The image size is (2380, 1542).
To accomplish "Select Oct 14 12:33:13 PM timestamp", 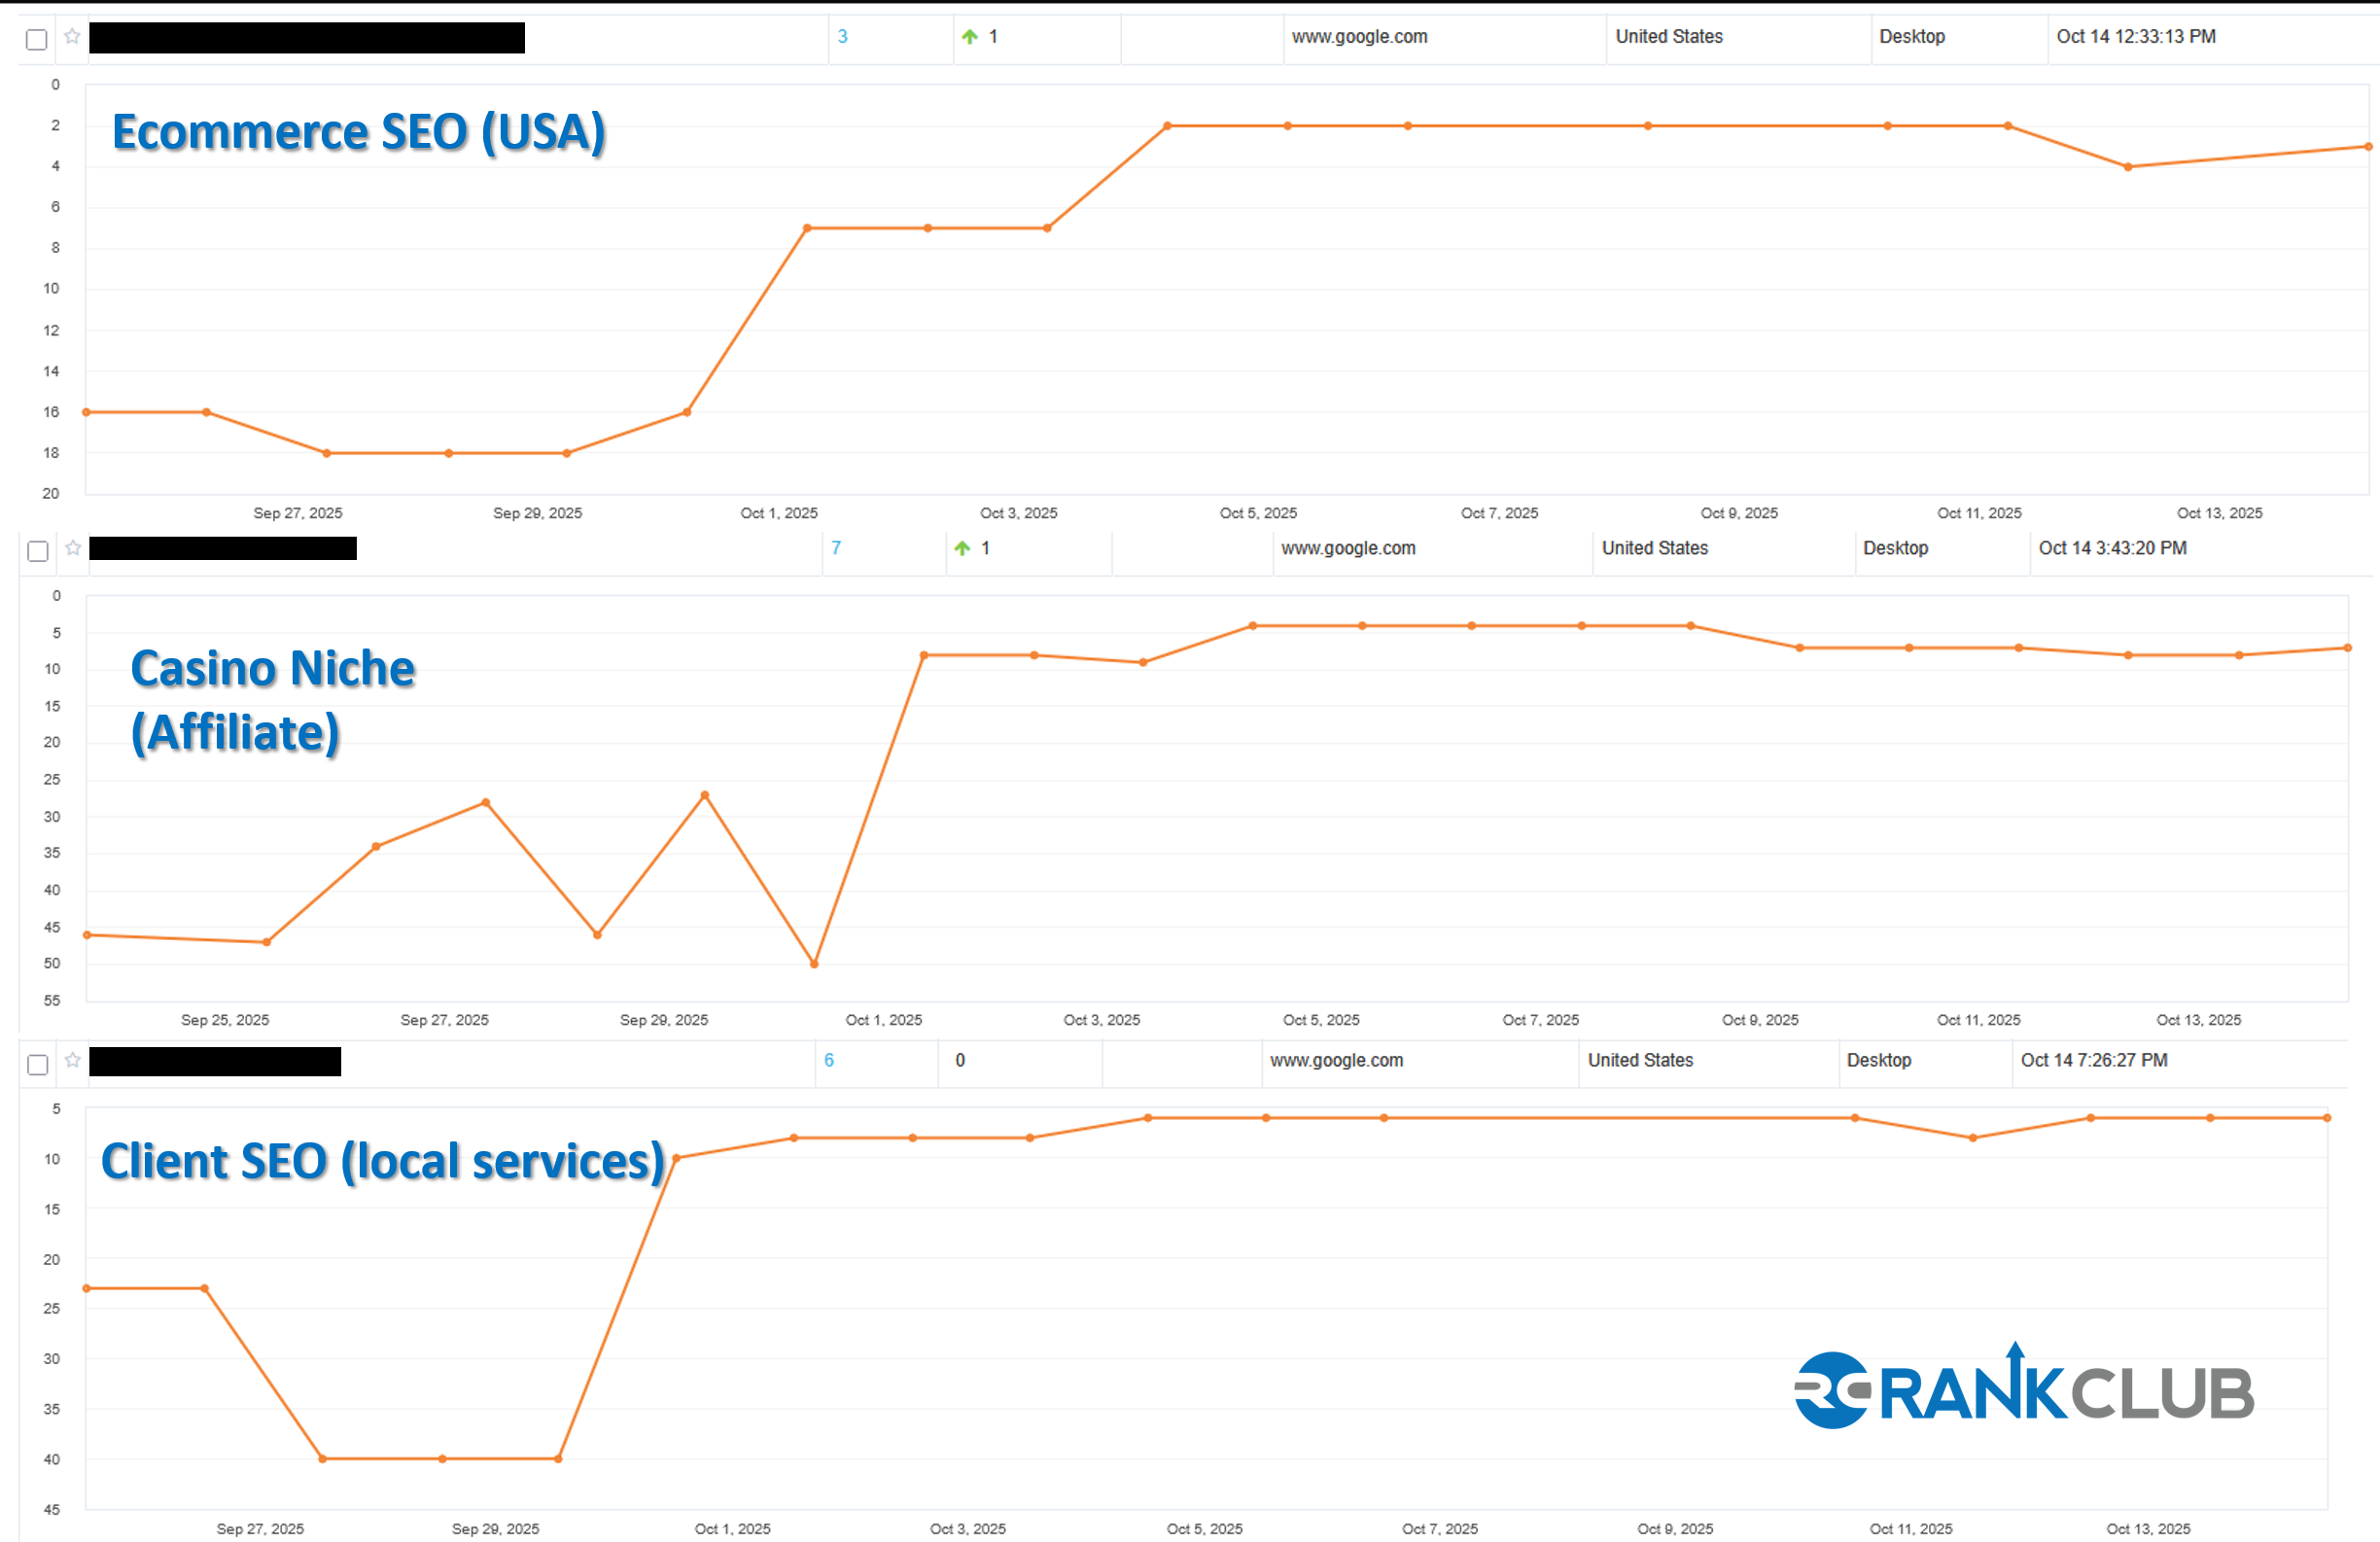I will (2135, 37).
